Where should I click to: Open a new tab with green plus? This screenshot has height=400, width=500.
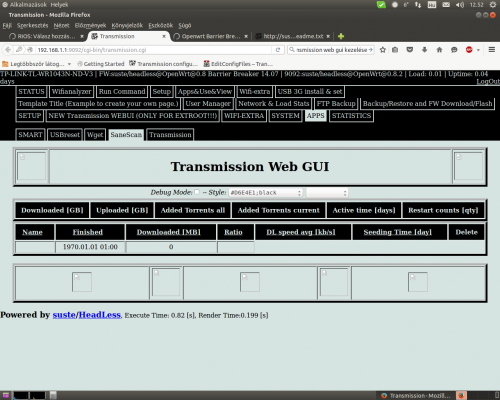click(x=341, y=36)
